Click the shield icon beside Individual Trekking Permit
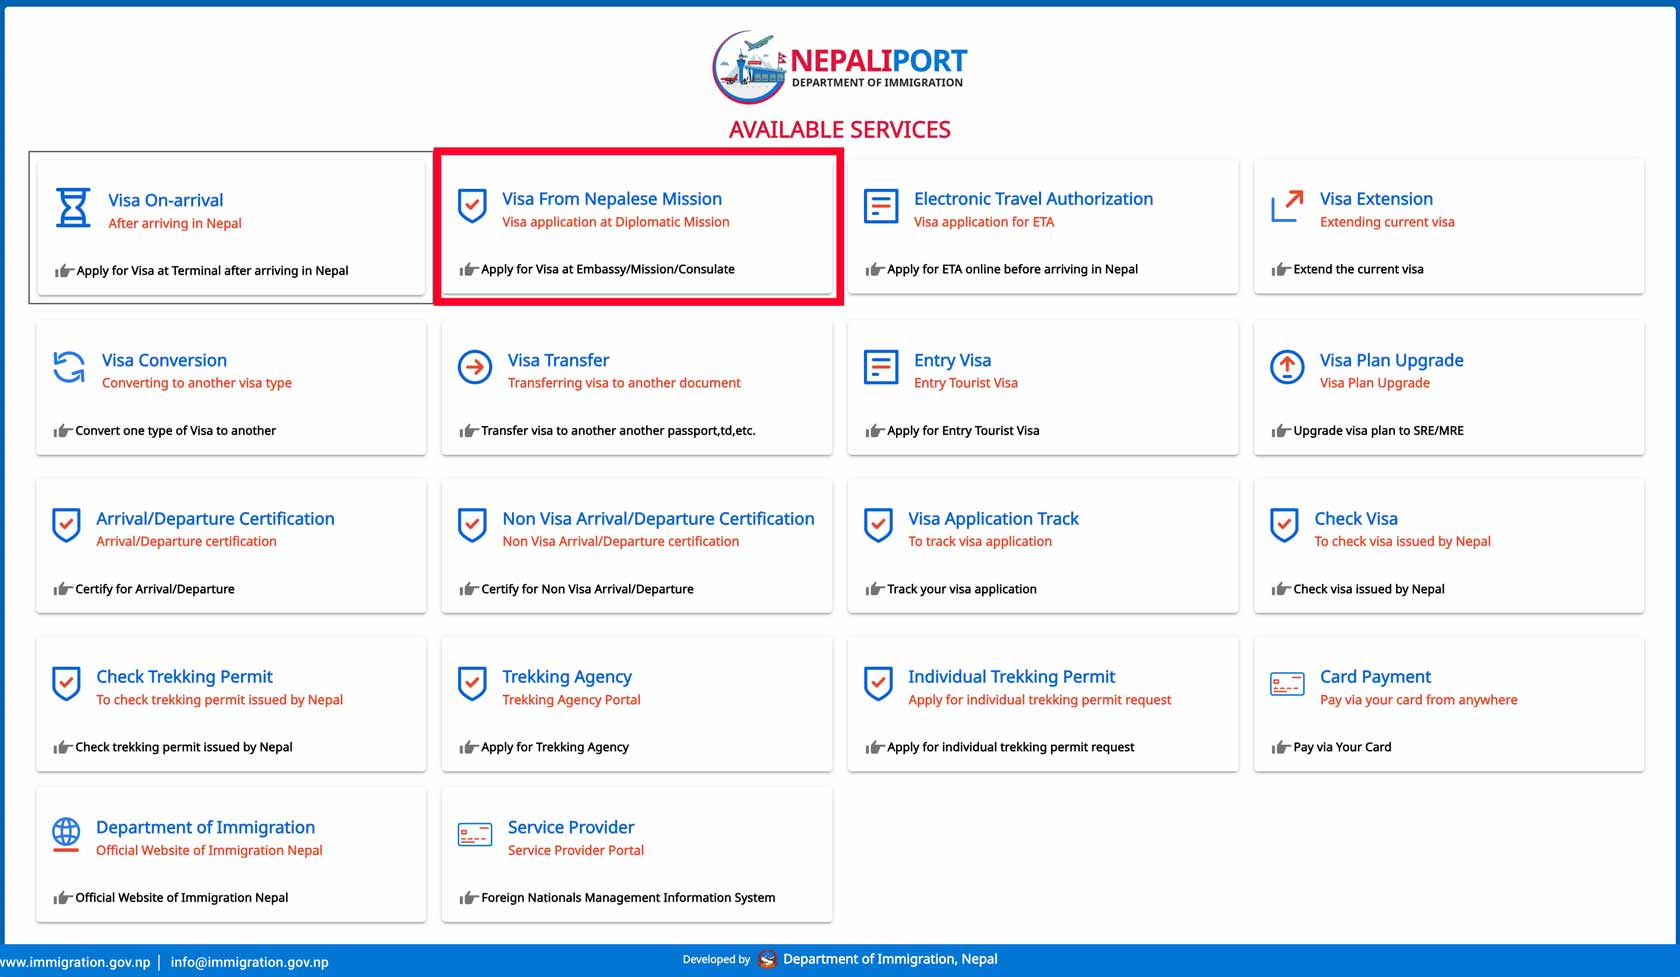Screen dimensions: 1680x977 878,684
